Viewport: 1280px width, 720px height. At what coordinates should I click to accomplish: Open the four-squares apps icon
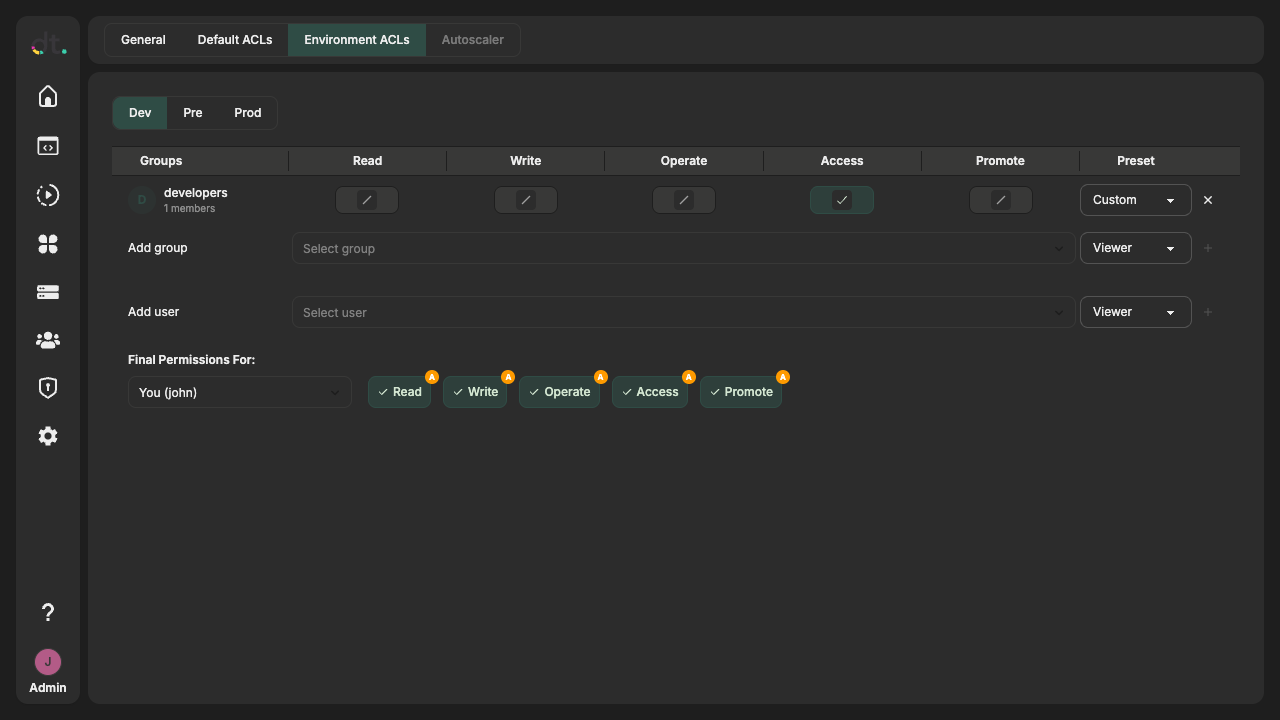(x=48, y=244)
